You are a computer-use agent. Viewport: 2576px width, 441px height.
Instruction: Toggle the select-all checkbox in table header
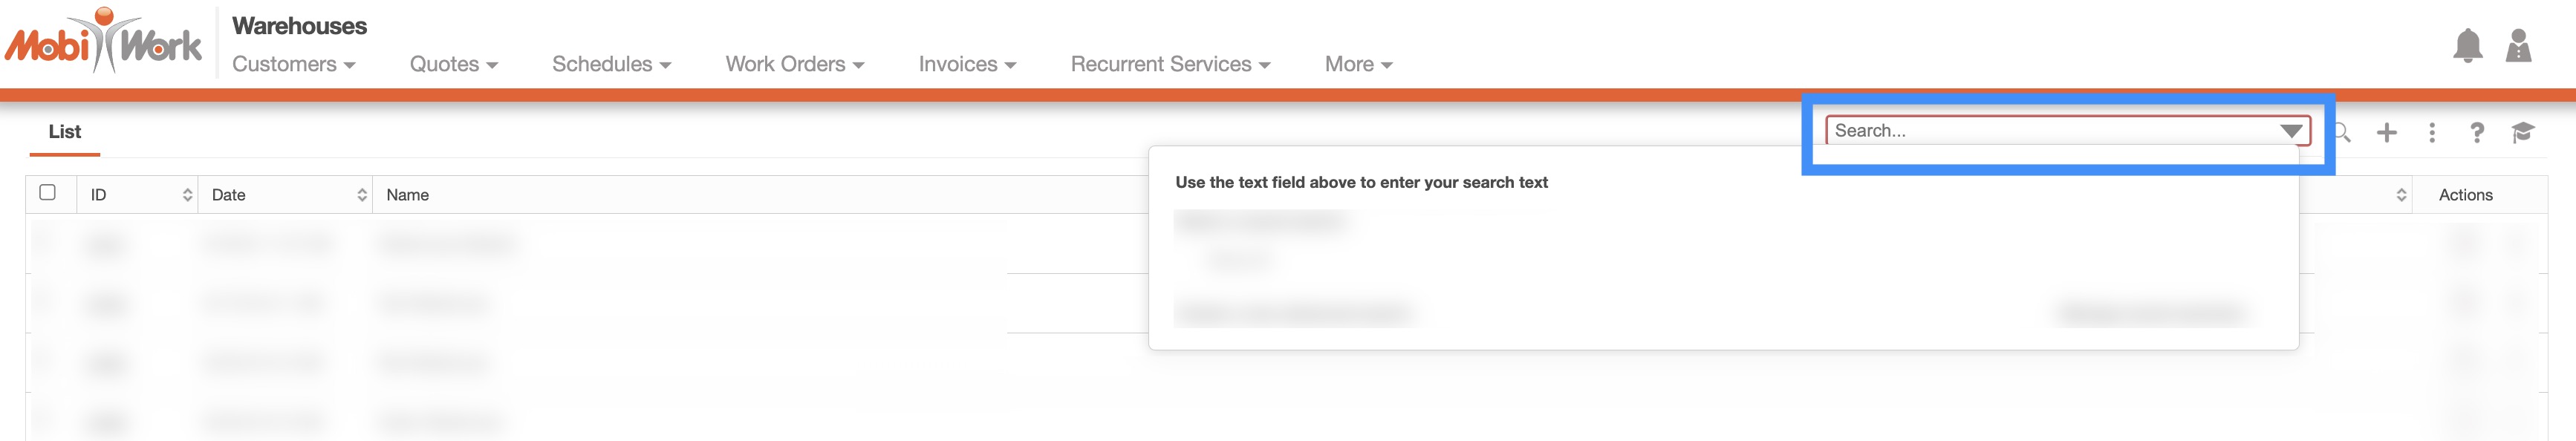click(x=47, y=192)
